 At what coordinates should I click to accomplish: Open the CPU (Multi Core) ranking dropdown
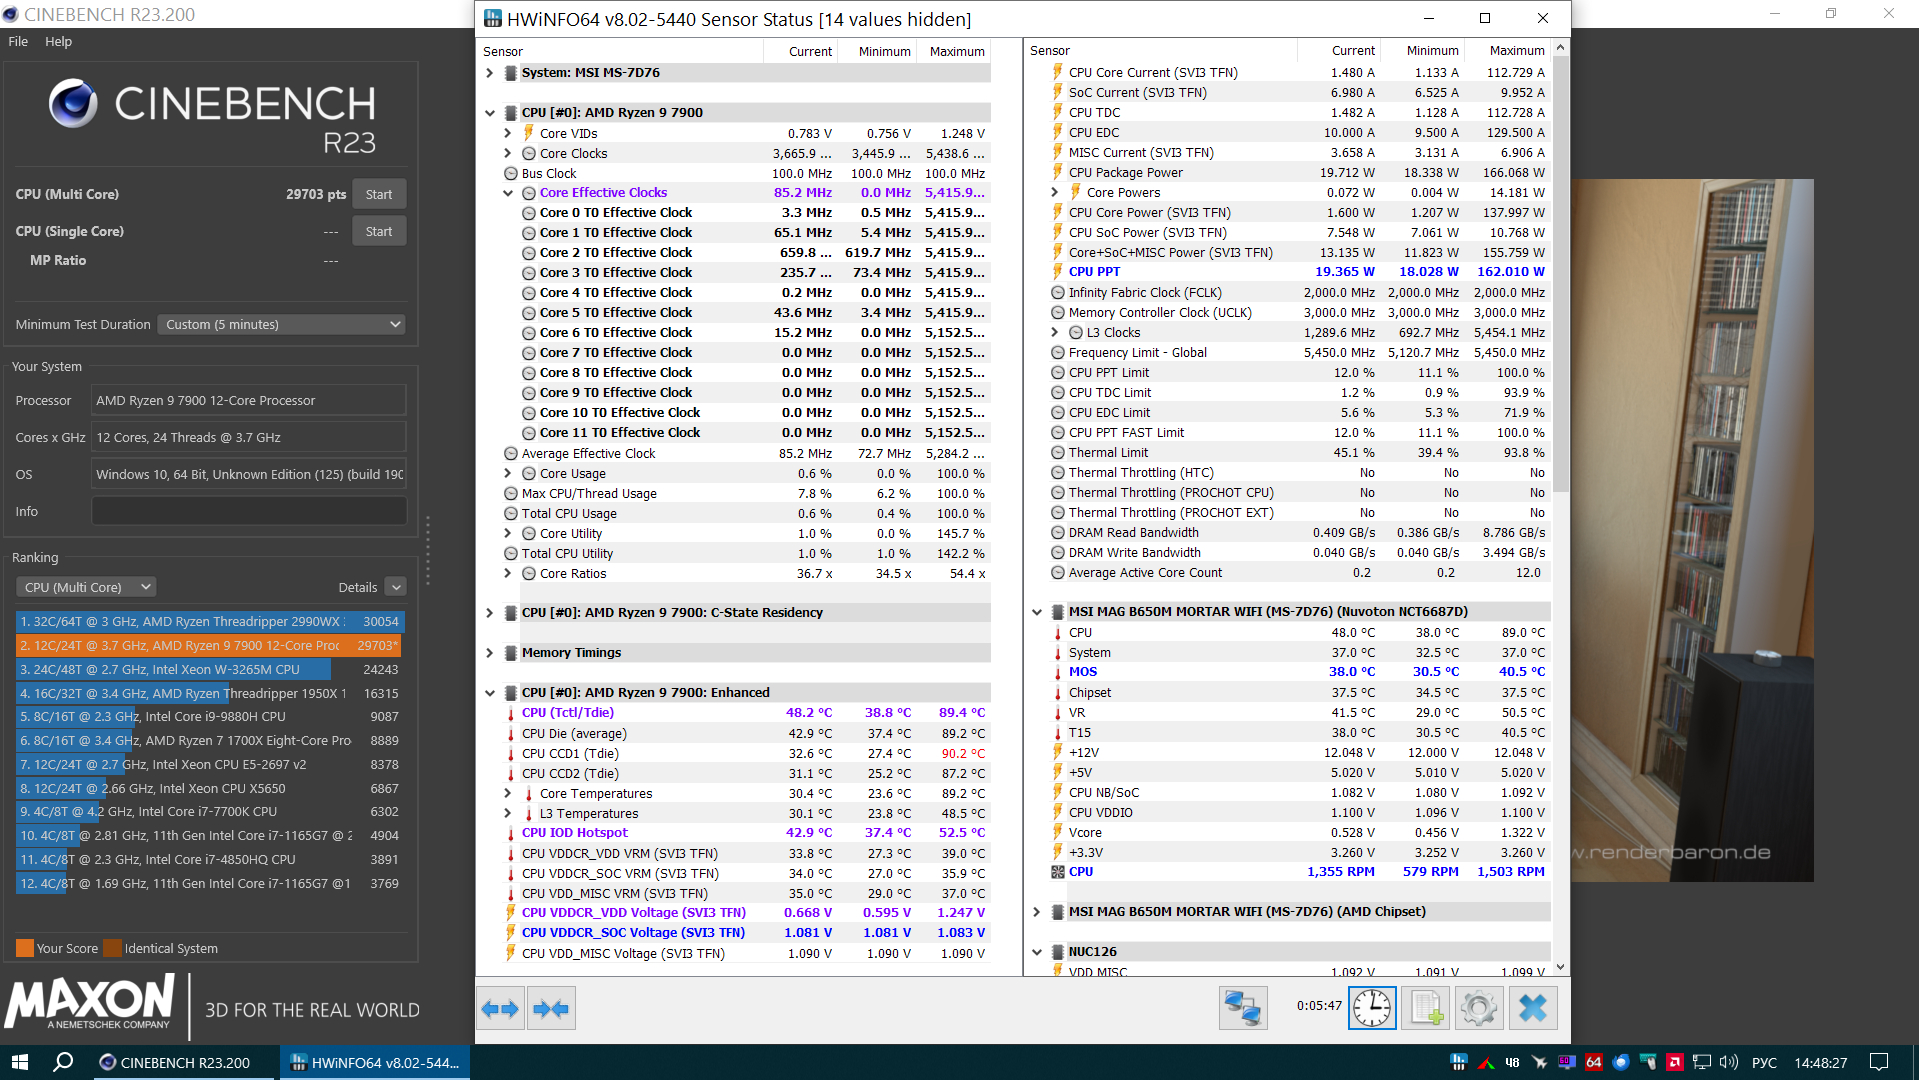pos(86,587)
